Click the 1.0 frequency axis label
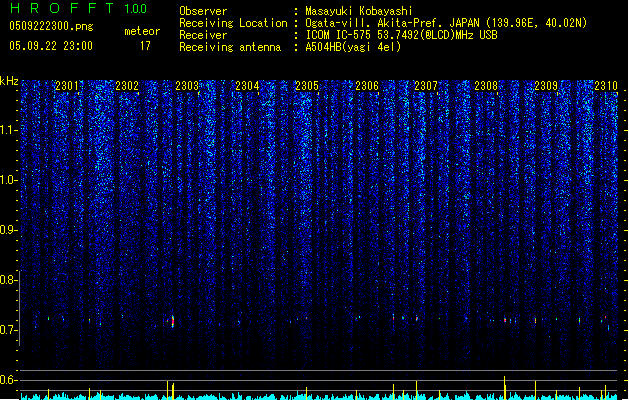This screenshot has width=629, height=400. tap(8, 180)
